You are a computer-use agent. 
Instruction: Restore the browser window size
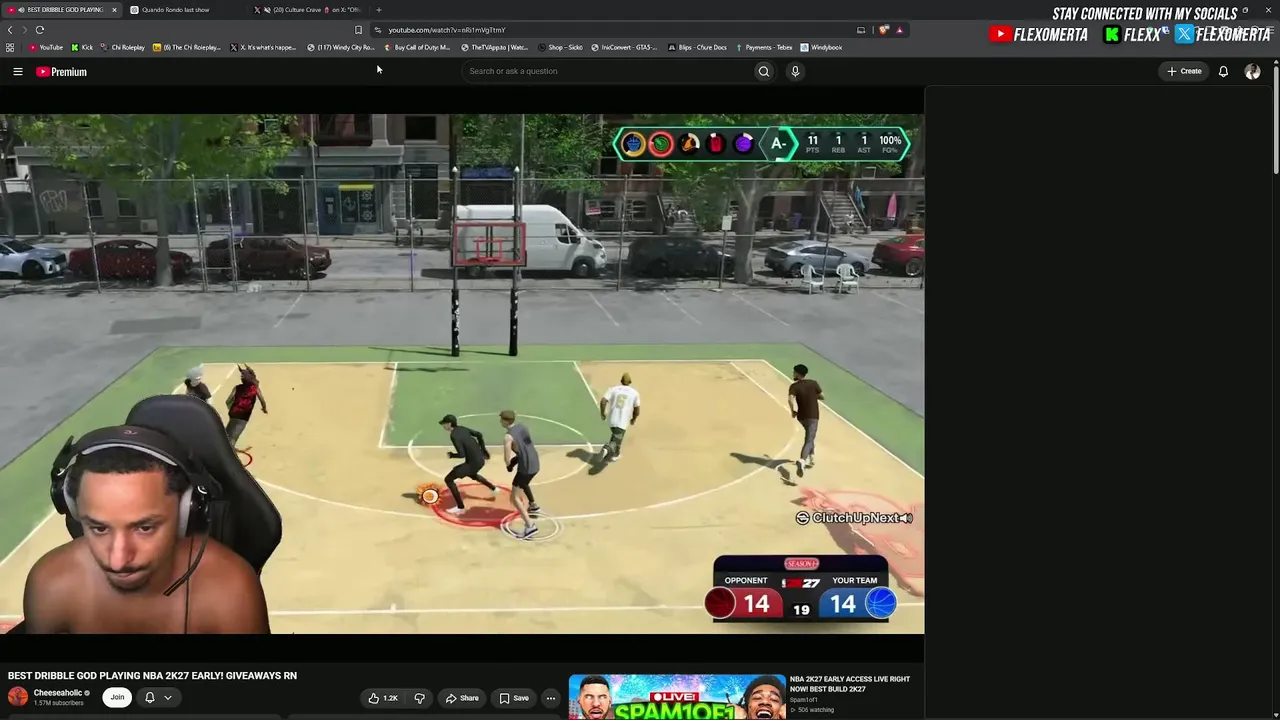[1245, 10]
